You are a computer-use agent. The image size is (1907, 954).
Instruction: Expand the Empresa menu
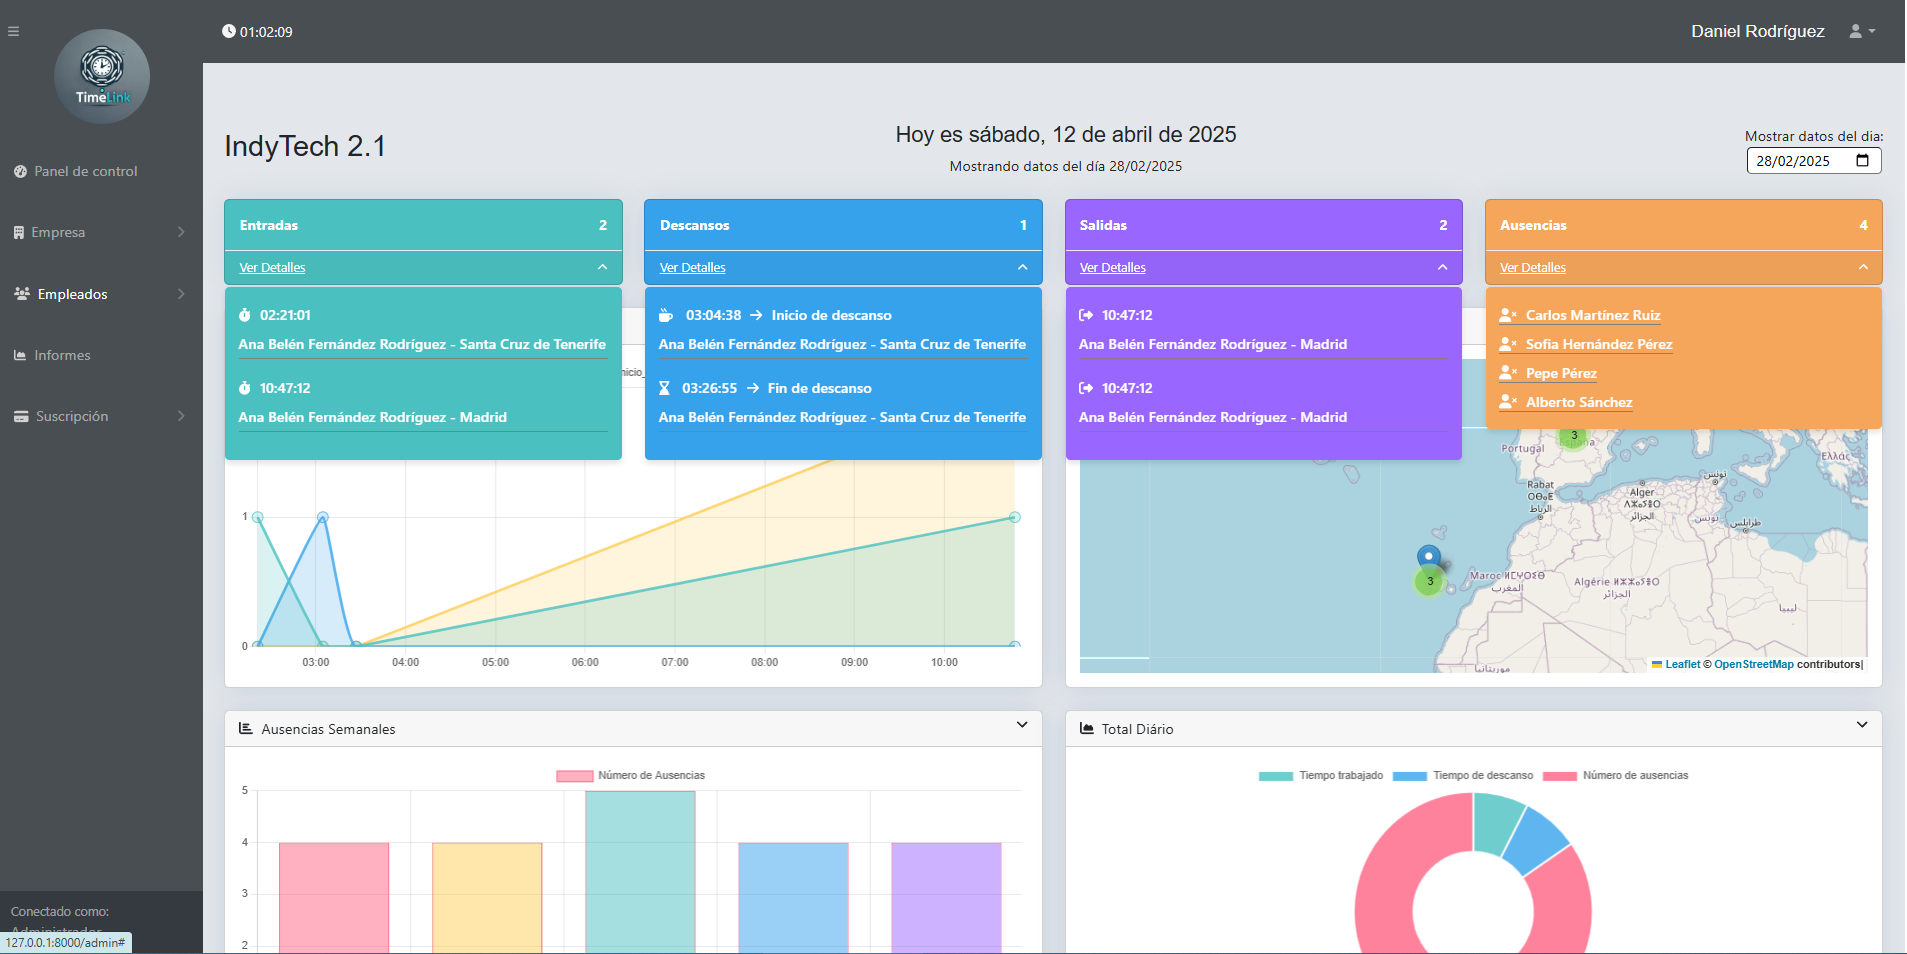point(100,232)
